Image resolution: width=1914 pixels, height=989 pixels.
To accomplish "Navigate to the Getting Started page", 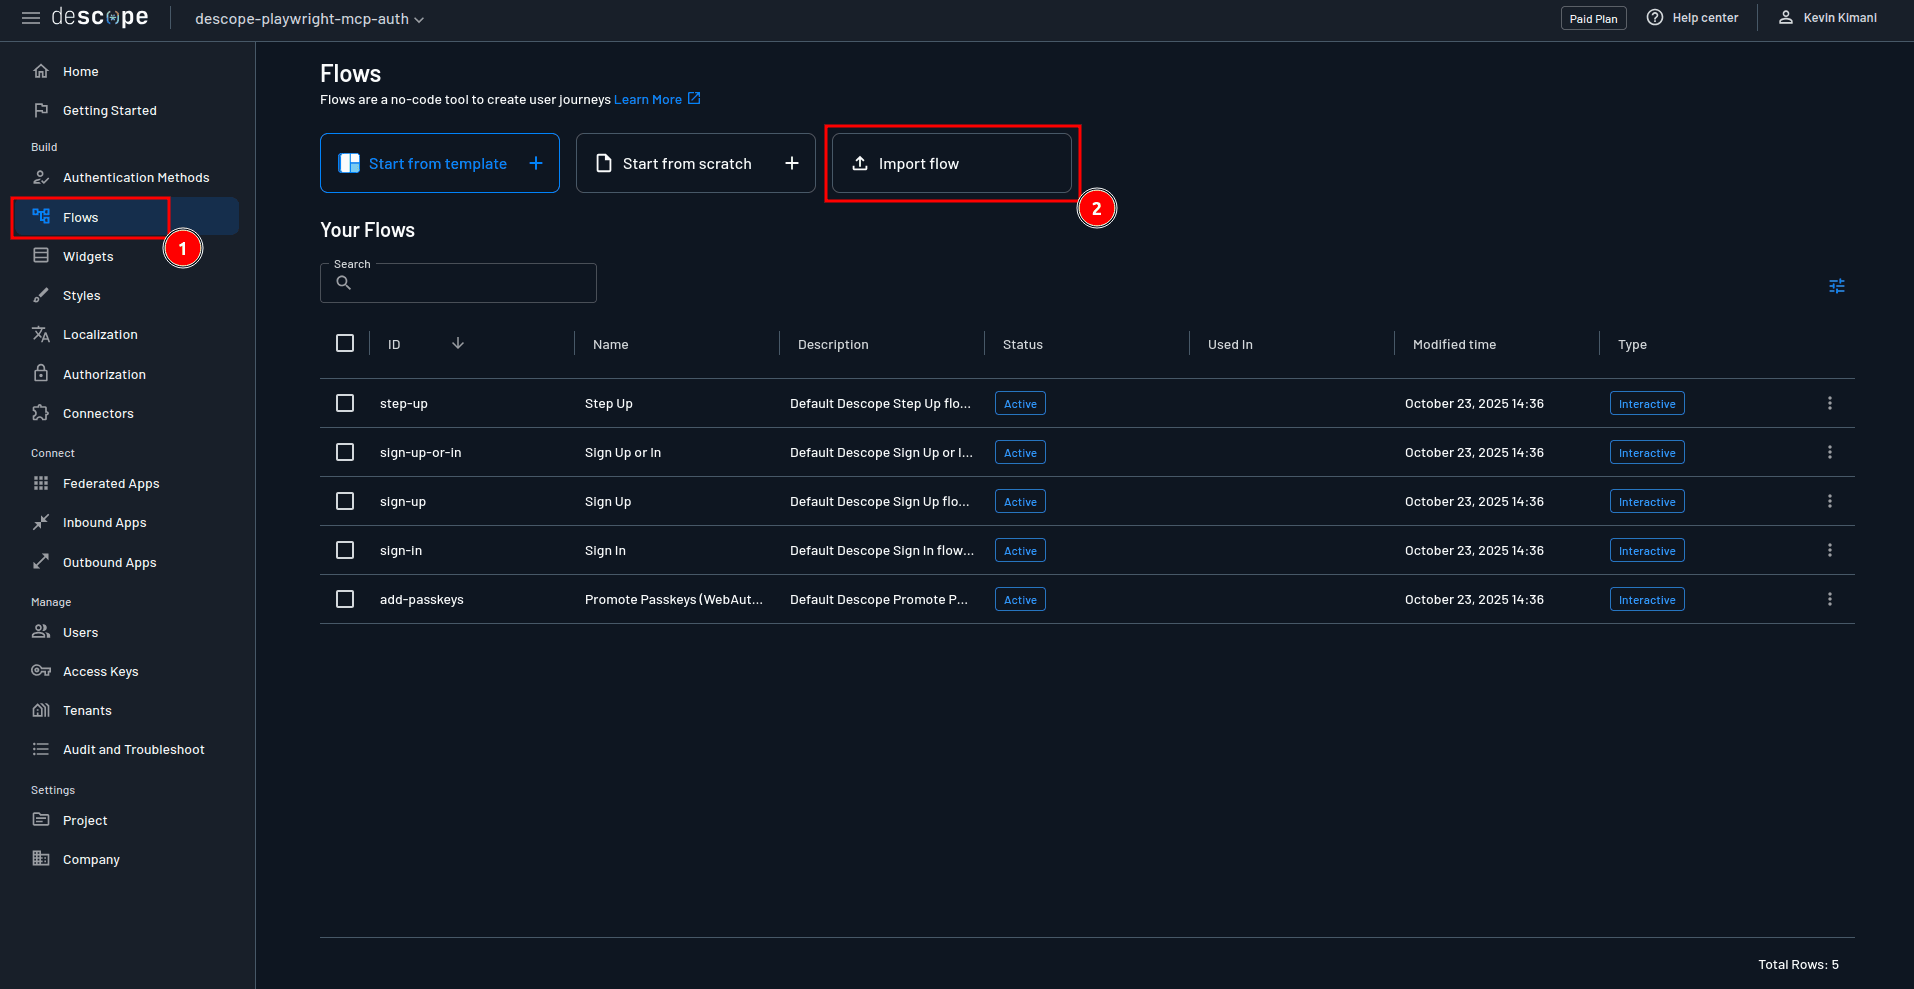I will point(110,110).
